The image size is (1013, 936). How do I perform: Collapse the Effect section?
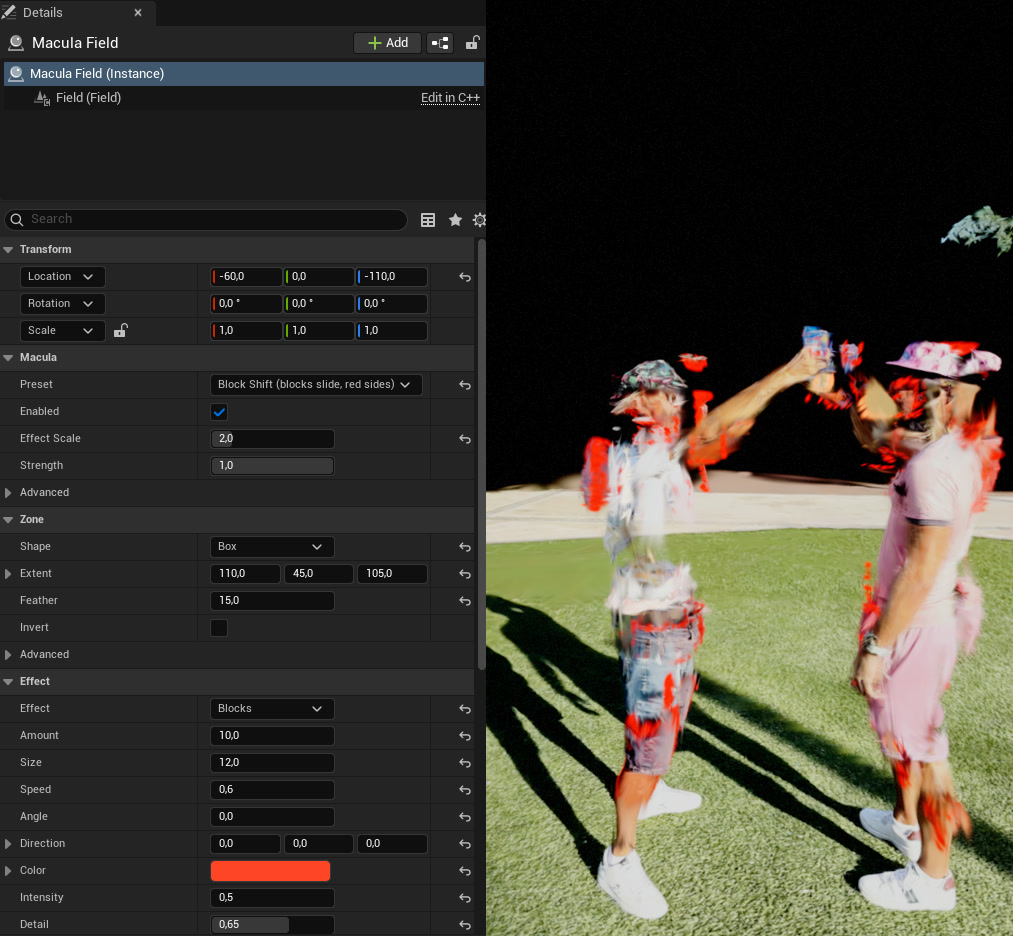(x=8, y=682)
